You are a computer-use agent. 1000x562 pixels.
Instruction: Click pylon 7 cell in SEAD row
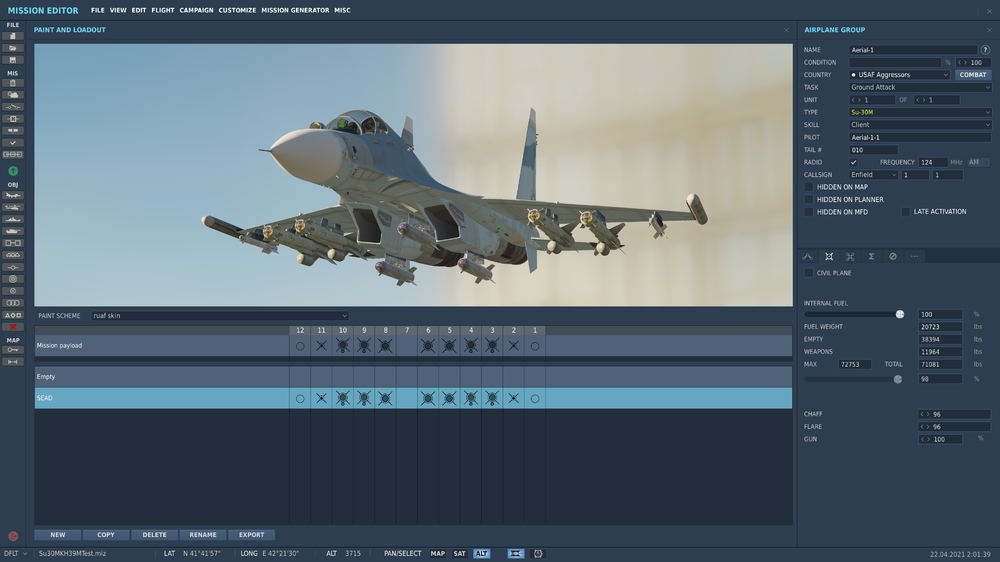point(407,398)
